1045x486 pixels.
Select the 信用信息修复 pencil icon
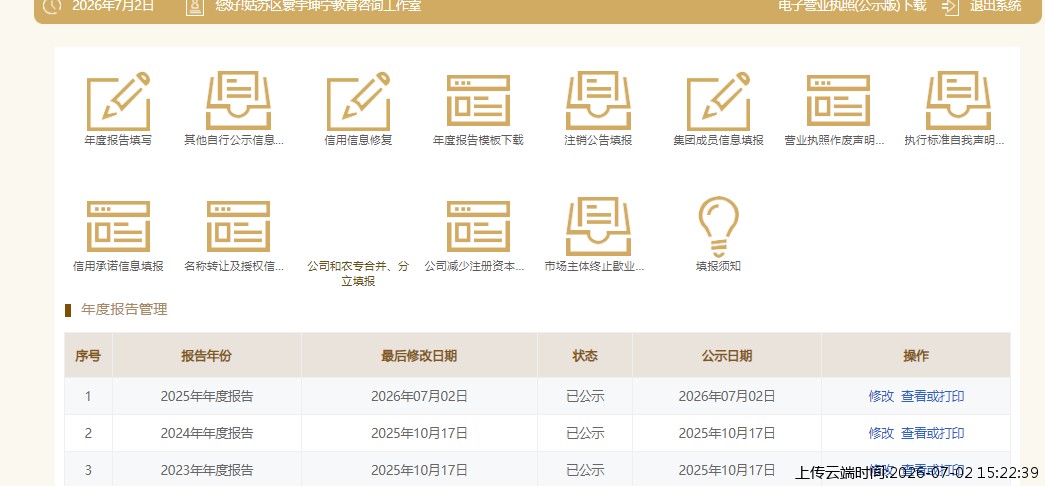point(359,101)
